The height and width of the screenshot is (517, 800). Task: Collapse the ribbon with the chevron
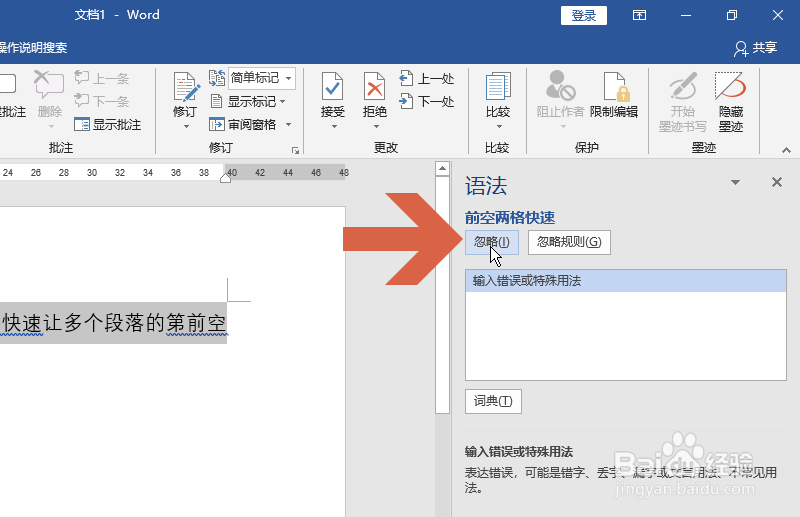(786, 151)
